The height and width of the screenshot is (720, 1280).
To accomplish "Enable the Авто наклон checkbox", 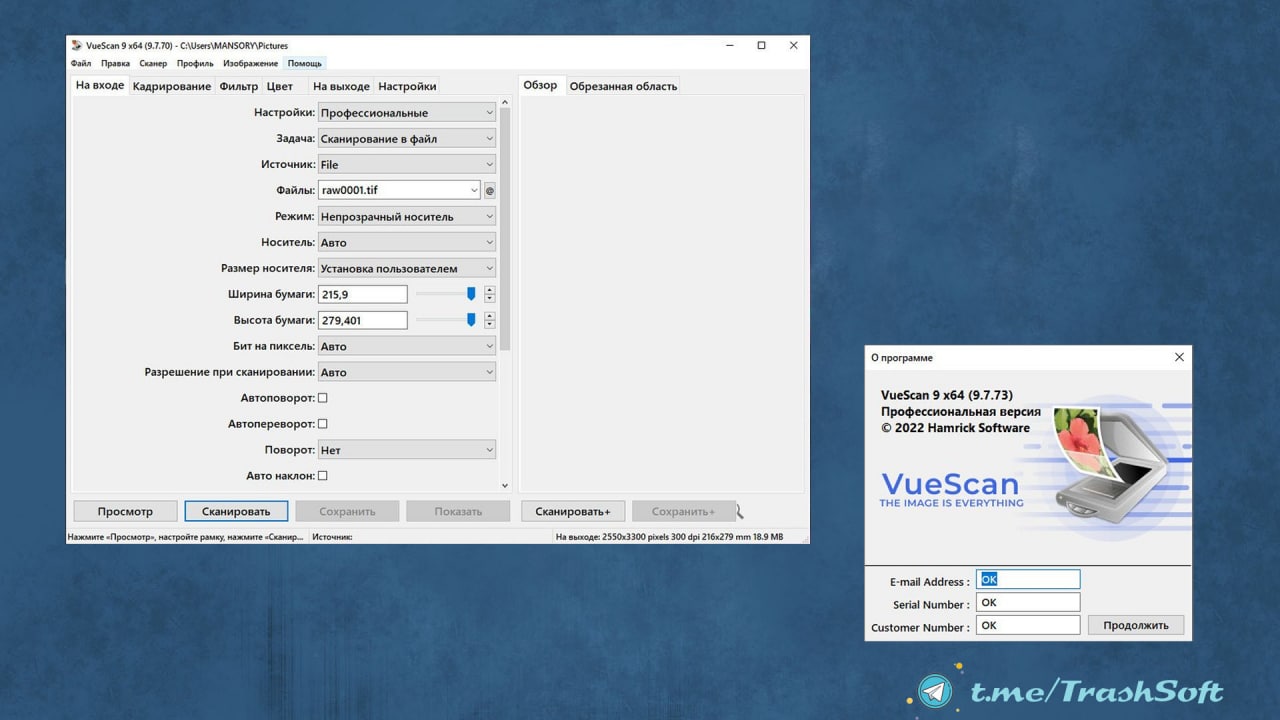I will pyautogui.click(x=323, y=476).
